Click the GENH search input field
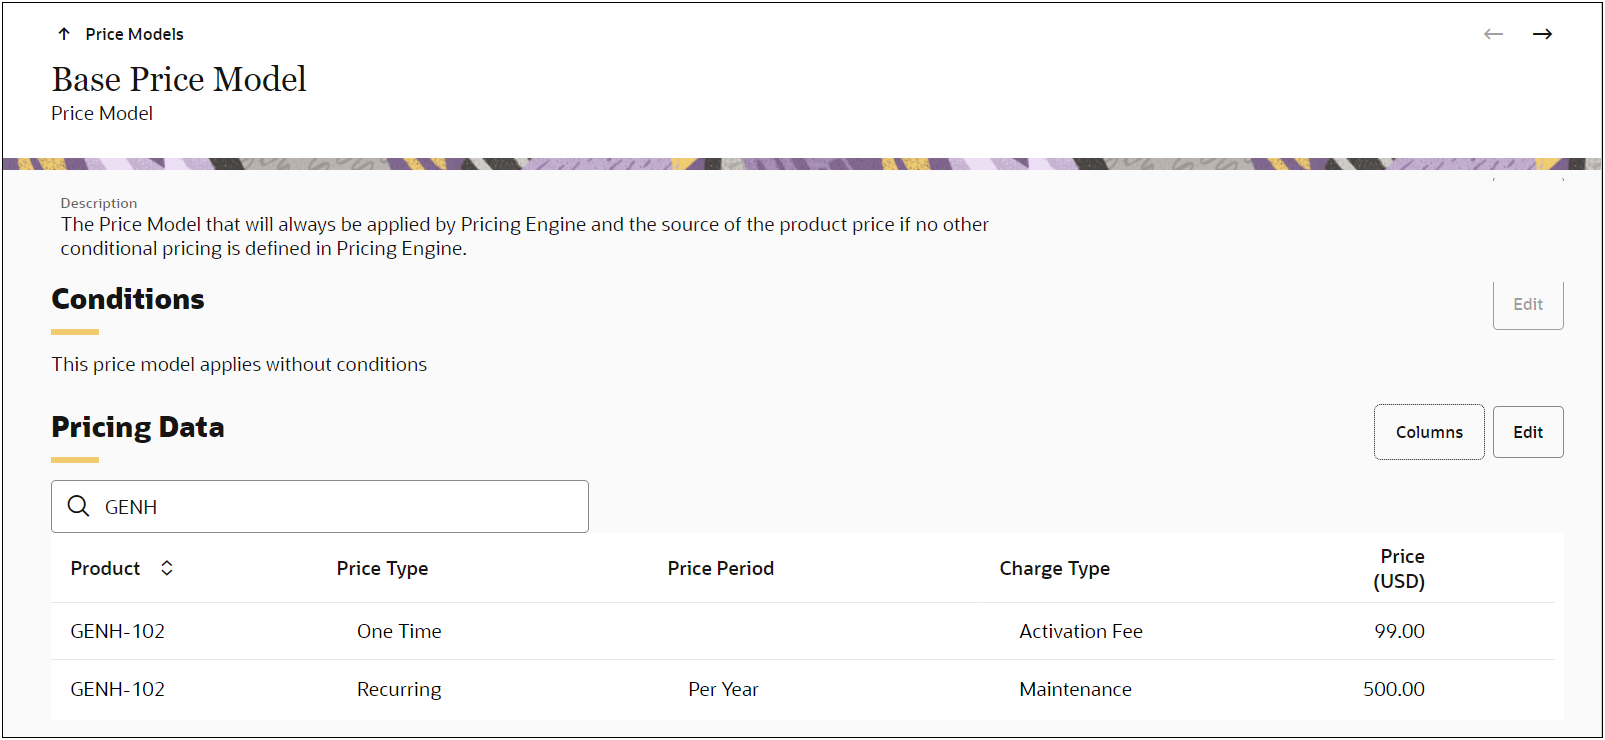The width and height of the screenshot is (1605, 740). click(x=340, y=507)
